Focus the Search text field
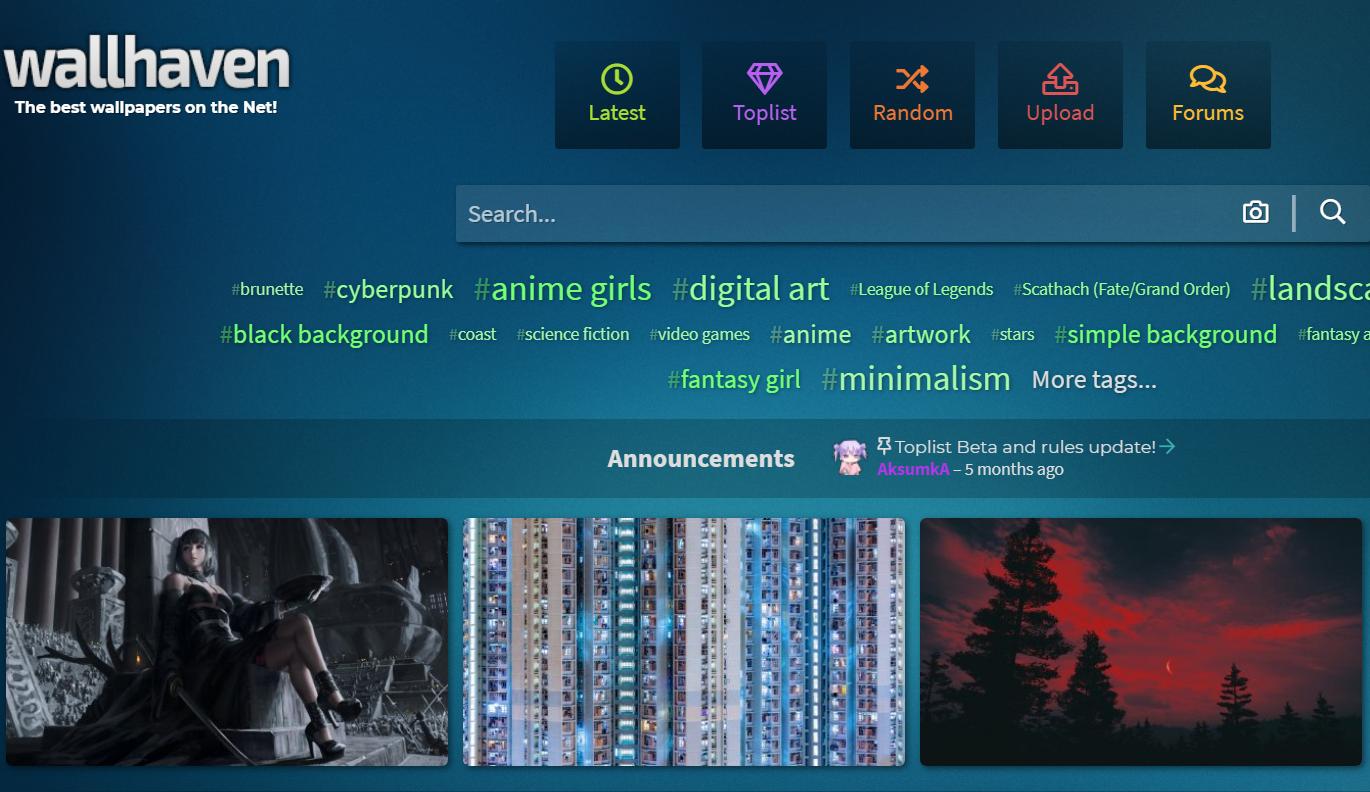Image resolution: width=1370 pixels, height=792 pixels. pyautogui.click(x=840, y=214)
